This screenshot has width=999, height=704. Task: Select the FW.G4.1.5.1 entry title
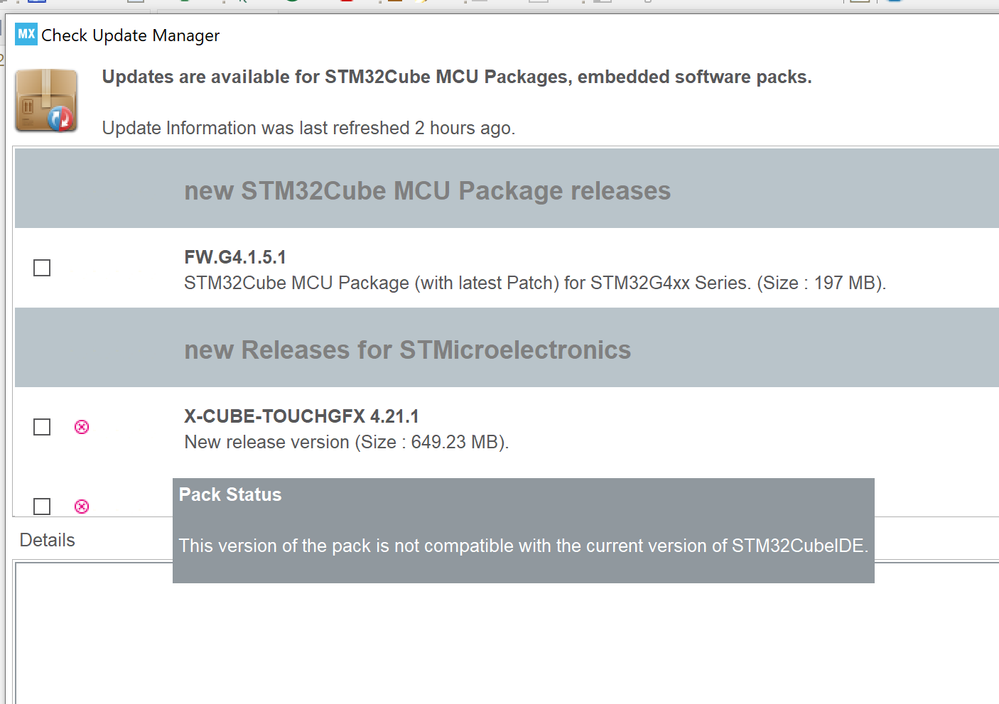point(235,257)
